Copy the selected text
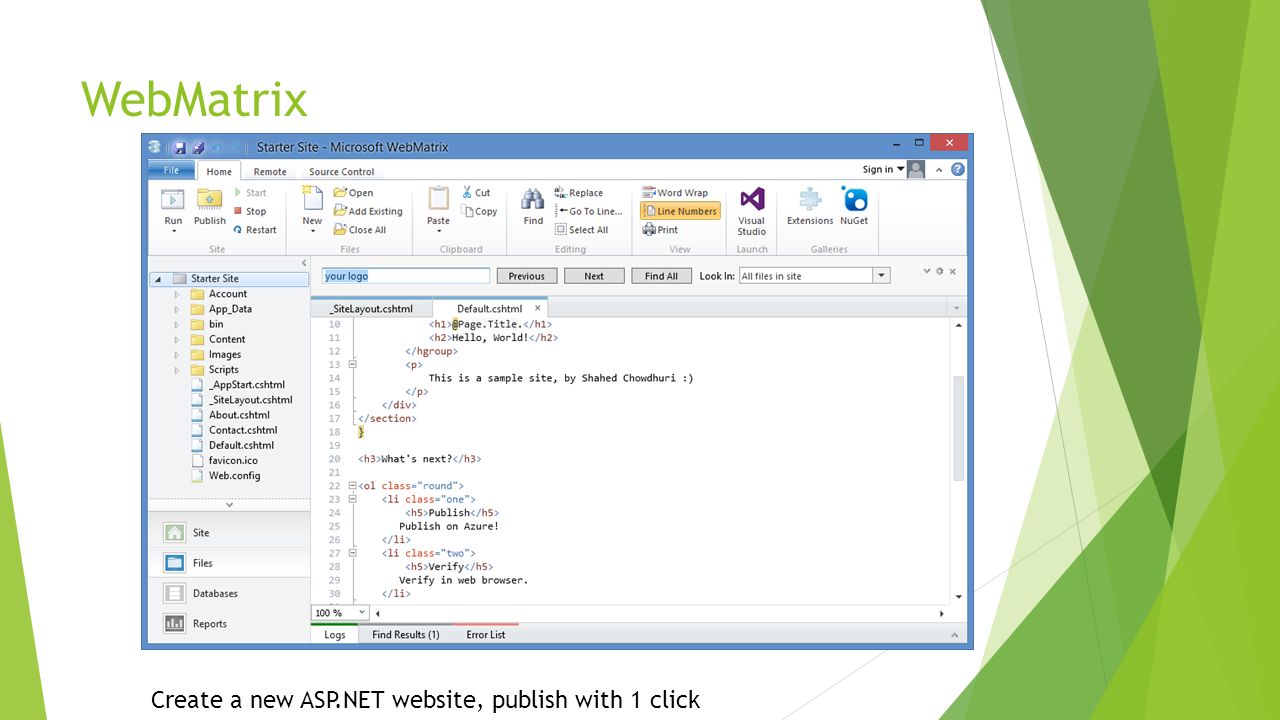This screenshot has height=720, width=1280. 479,211
